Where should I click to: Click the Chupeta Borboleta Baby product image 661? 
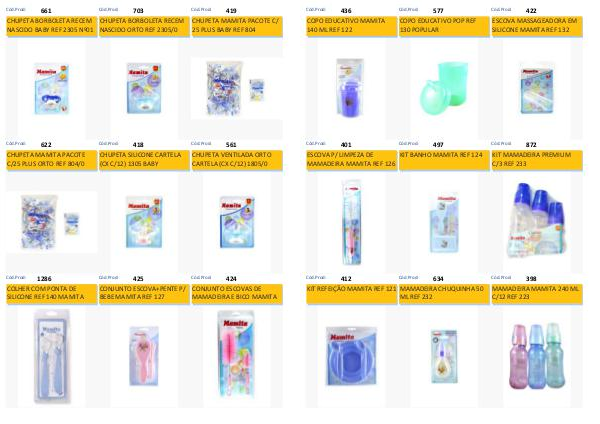pyautogui.click(x=51, y=89)
